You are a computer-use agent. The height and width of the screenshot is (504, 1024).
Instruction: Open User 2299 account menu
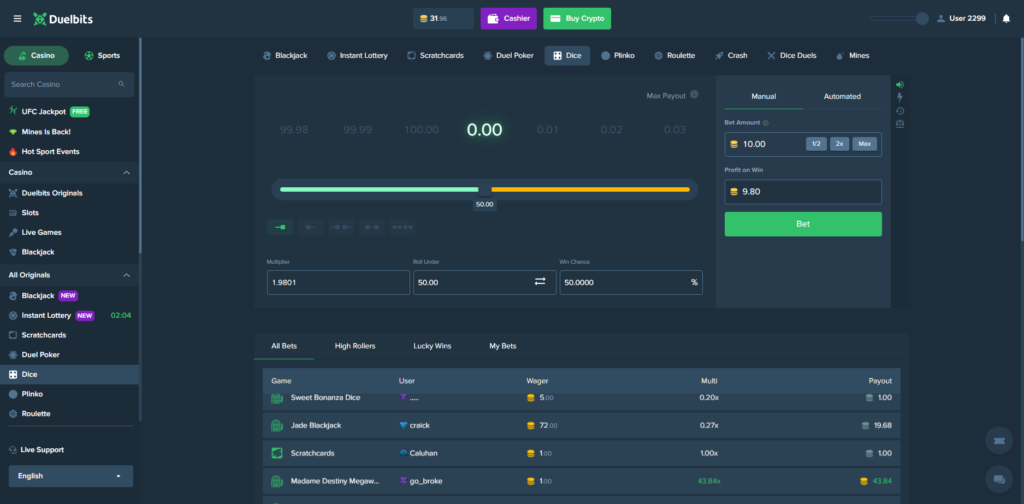pyautogui.click(x=961, y=19)
